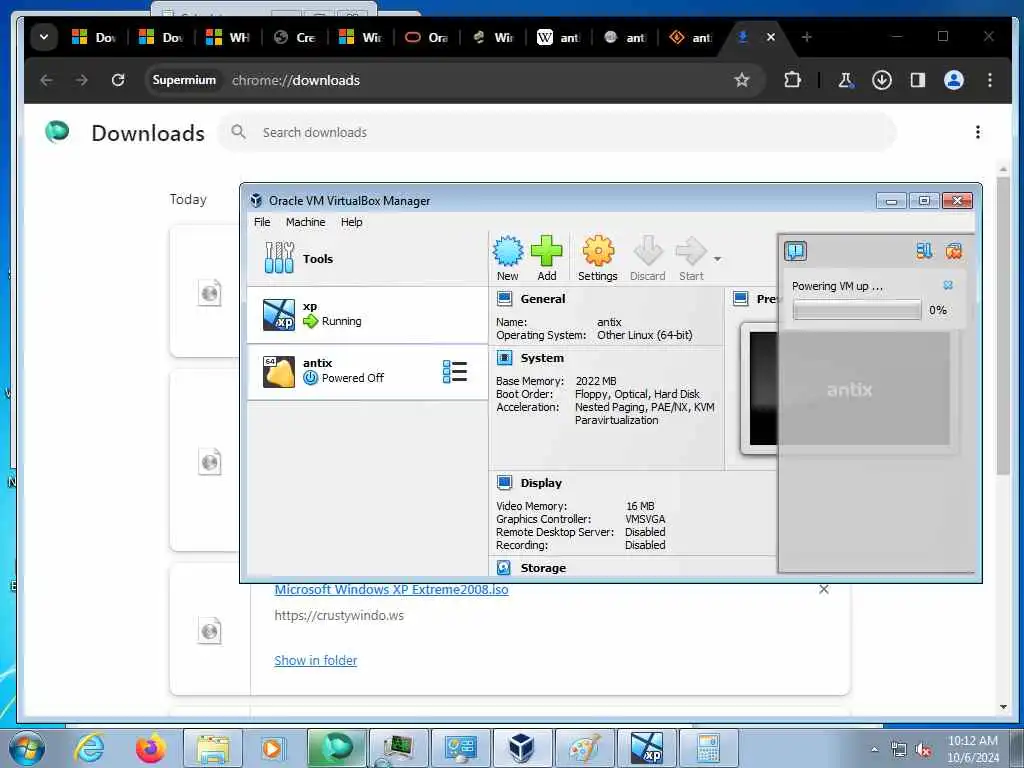Open the File menu in VirtualBox
The height and width of the screenshot is (768, 1024).
click(x=262, y=222)
